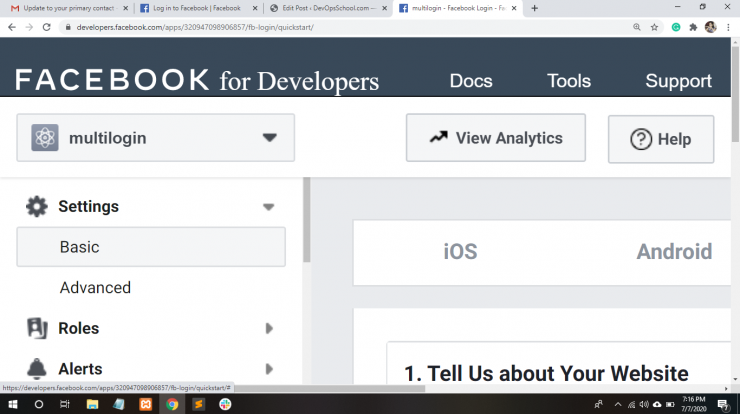This screenshot has width=740, height=414.
Task: Click the Roles icon
Action: pyautogui.click(x=37, y=328)
